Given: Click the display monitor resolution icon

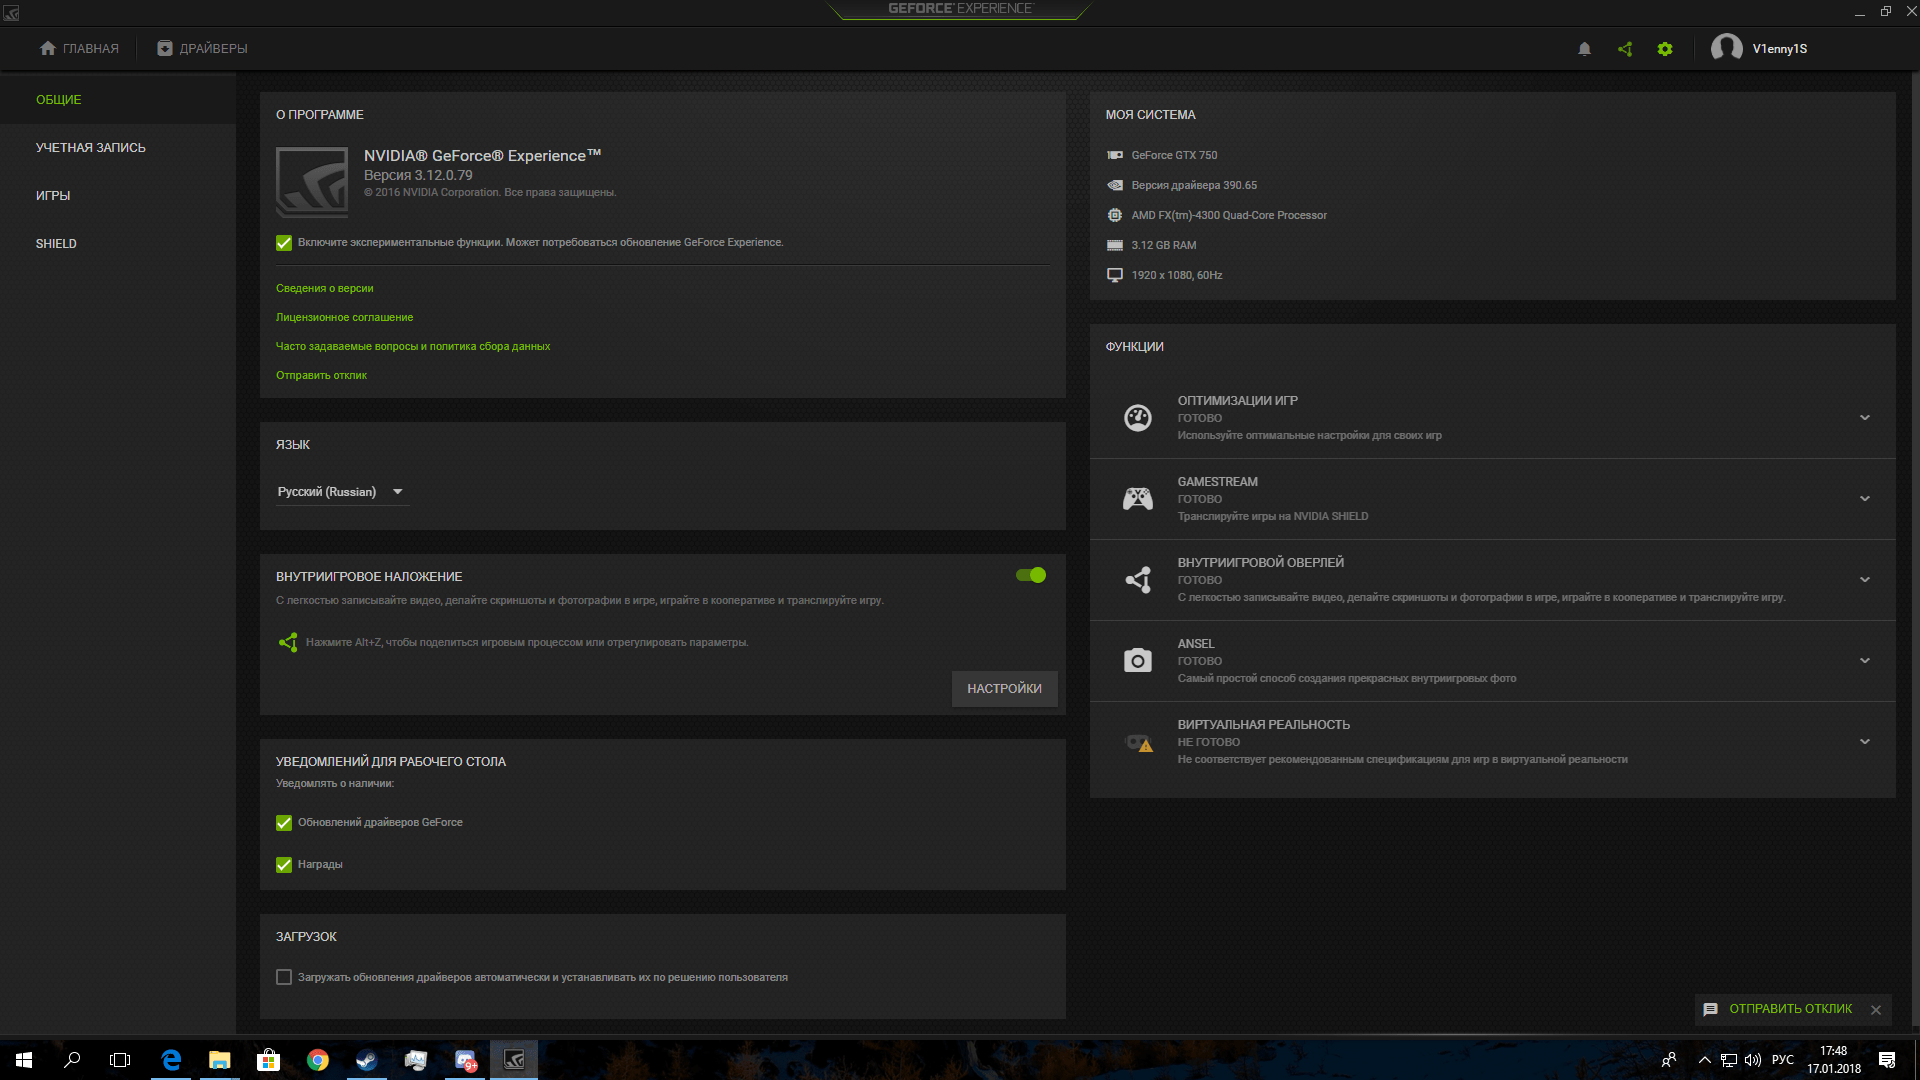Looking at the screenshot, I should pyautogui.click(x=1115, y=275).
